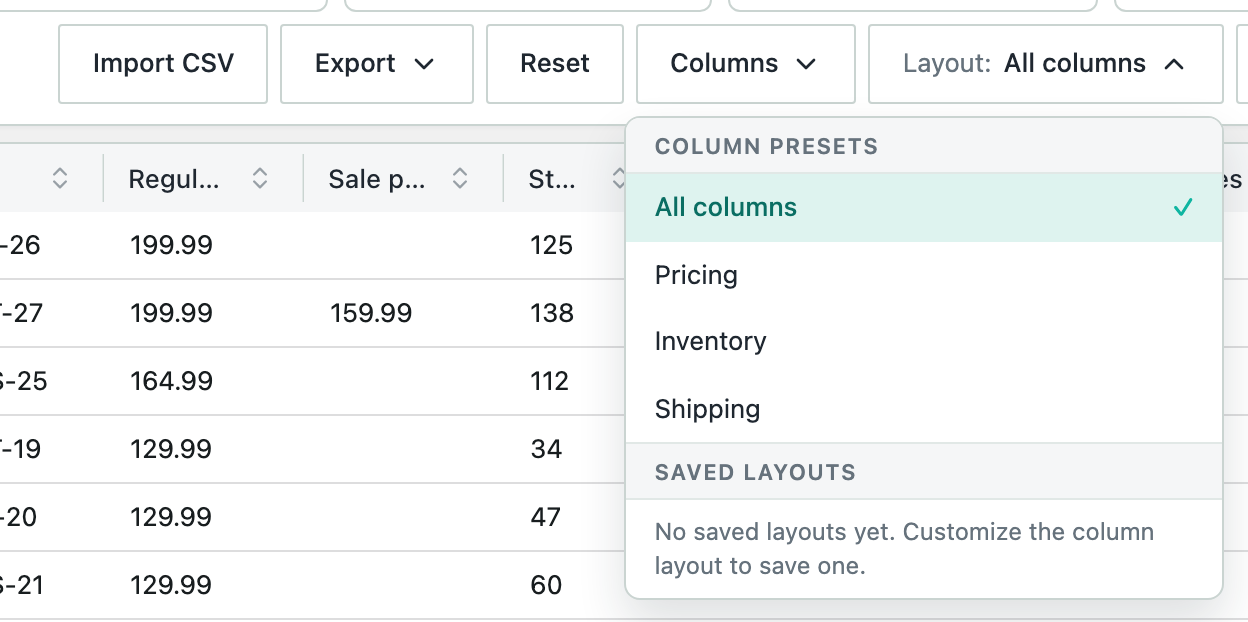The image size is (1248, 622).
Task: Click the stock cell 47
Action: (546, 517)
